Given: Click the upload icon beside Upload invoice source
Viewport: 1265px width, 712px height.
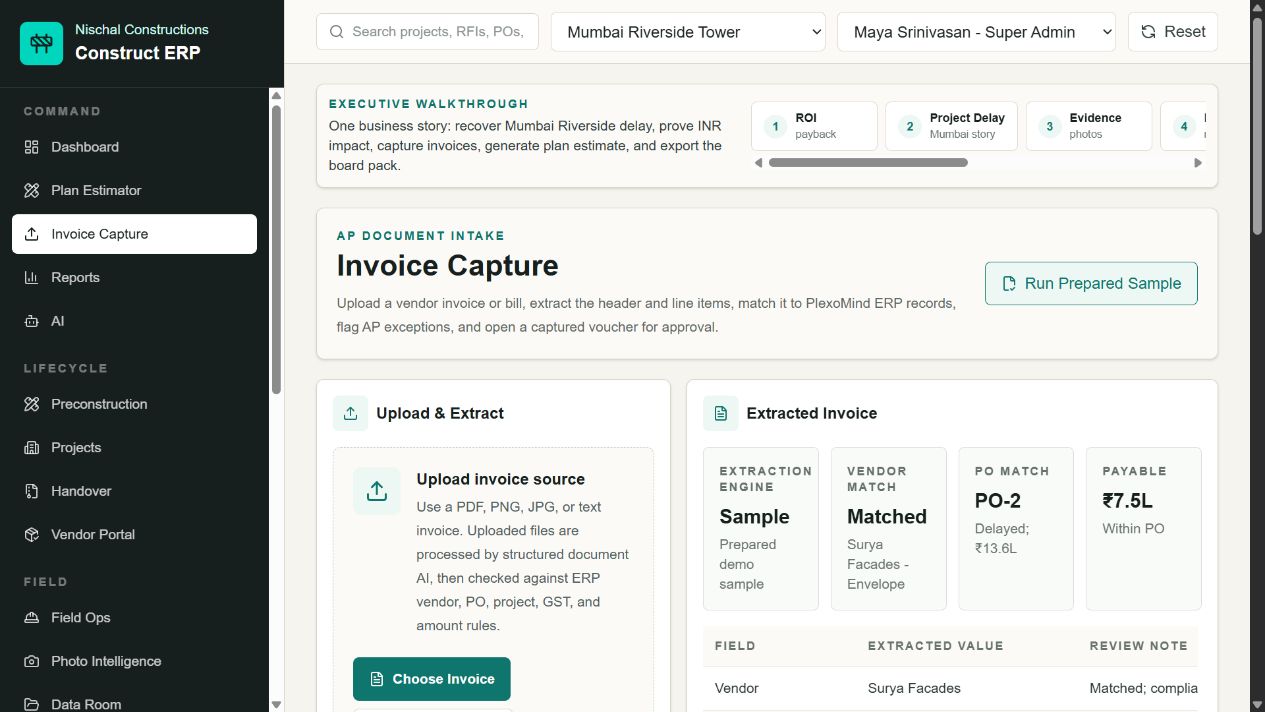Looking at the screenshot, I should click(376, 491).
